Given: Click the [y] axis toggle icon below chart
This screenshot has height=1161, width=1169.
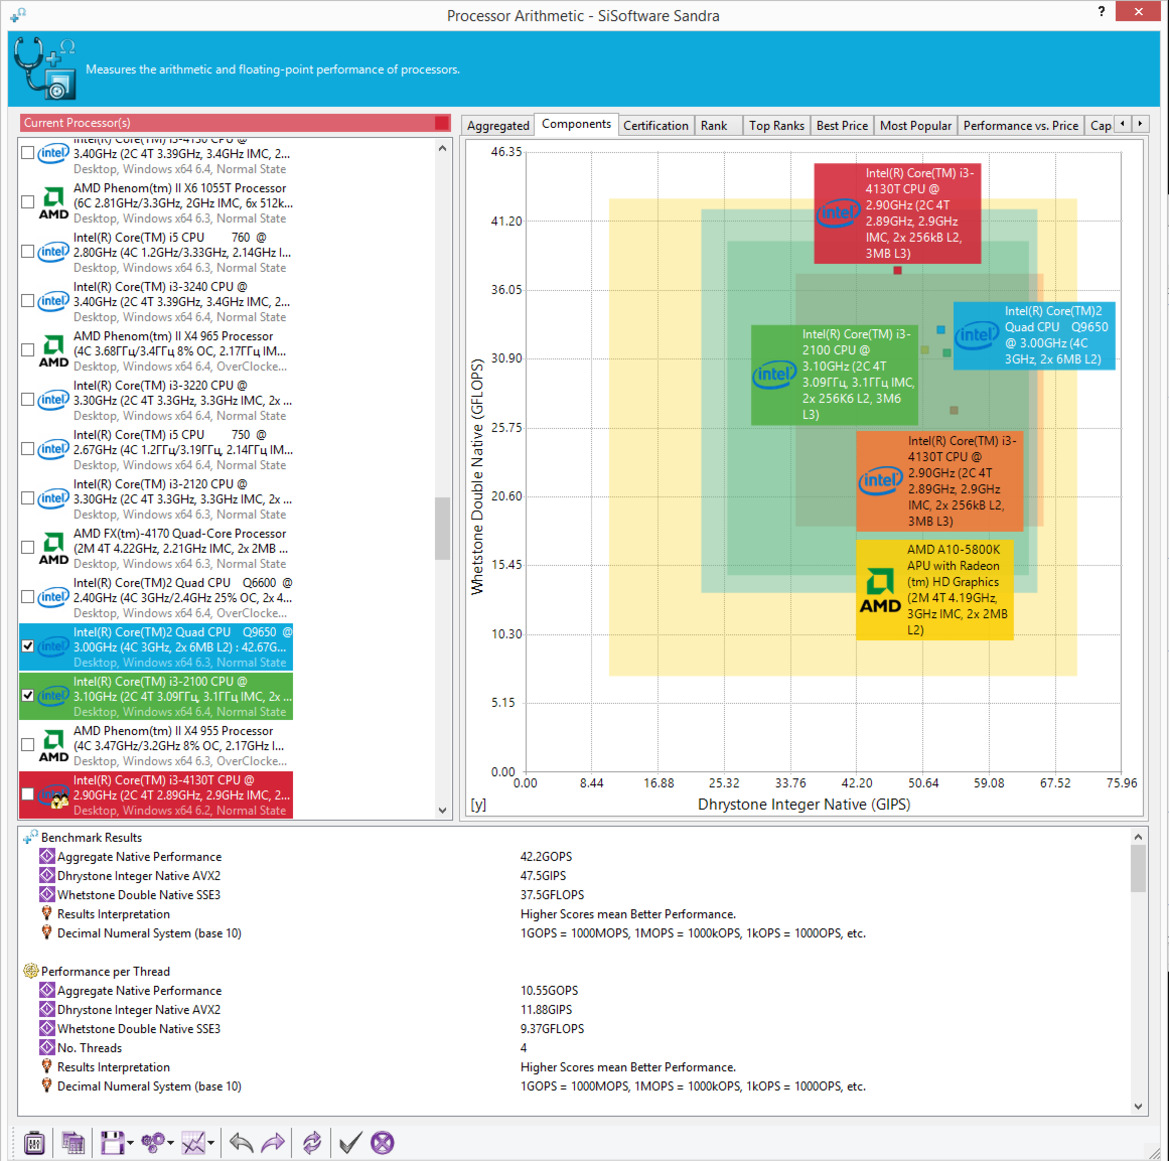Looking at the screenshot, I should pos(478,805).
